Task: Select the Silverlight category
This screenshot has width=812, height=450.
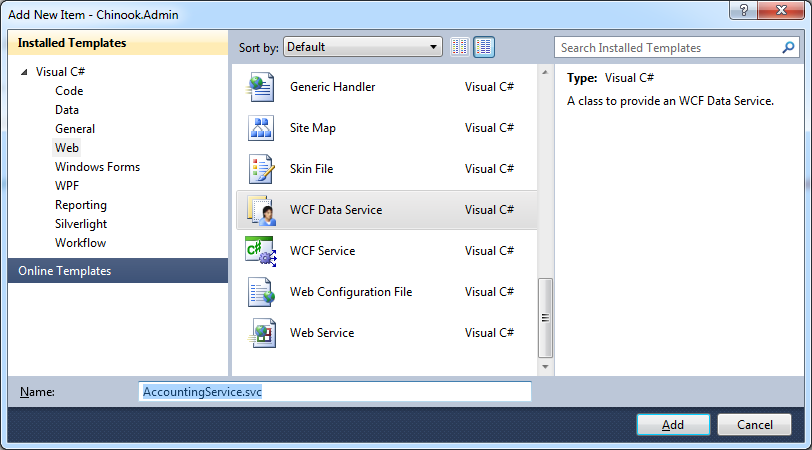Action: point(81,224)
